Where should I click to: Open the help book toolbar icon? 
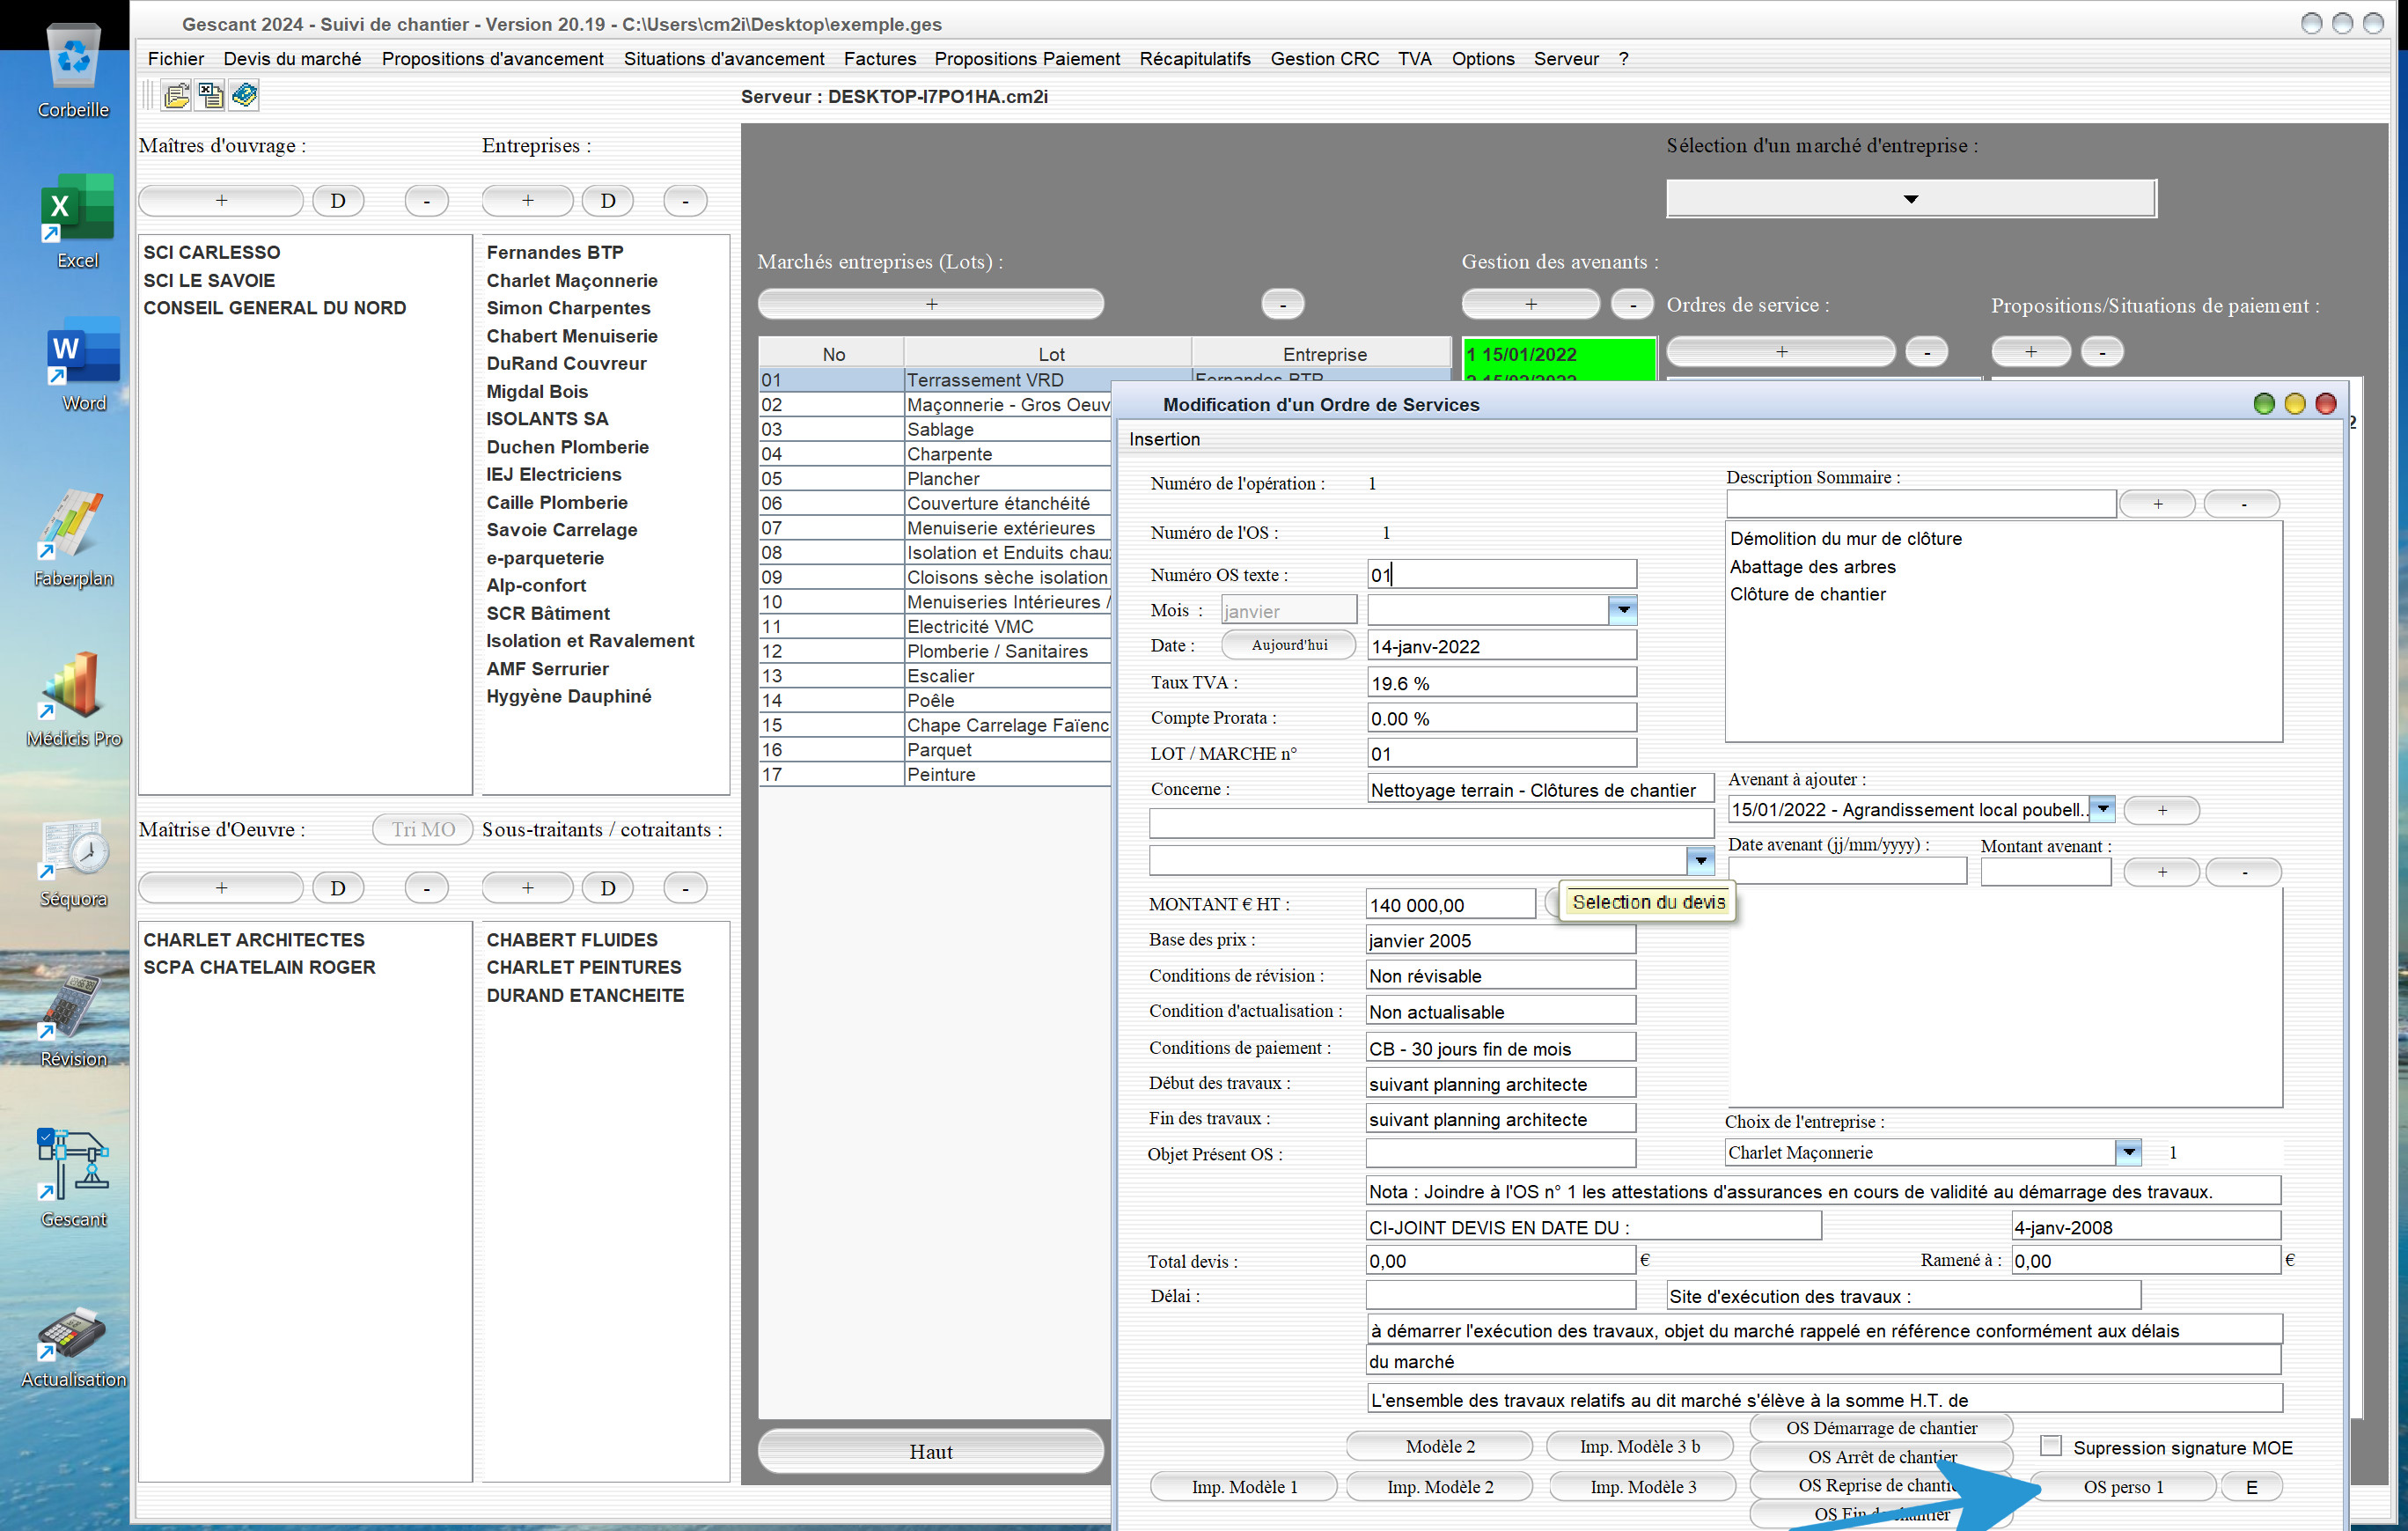pyautogui.click(x=245, y=96)
